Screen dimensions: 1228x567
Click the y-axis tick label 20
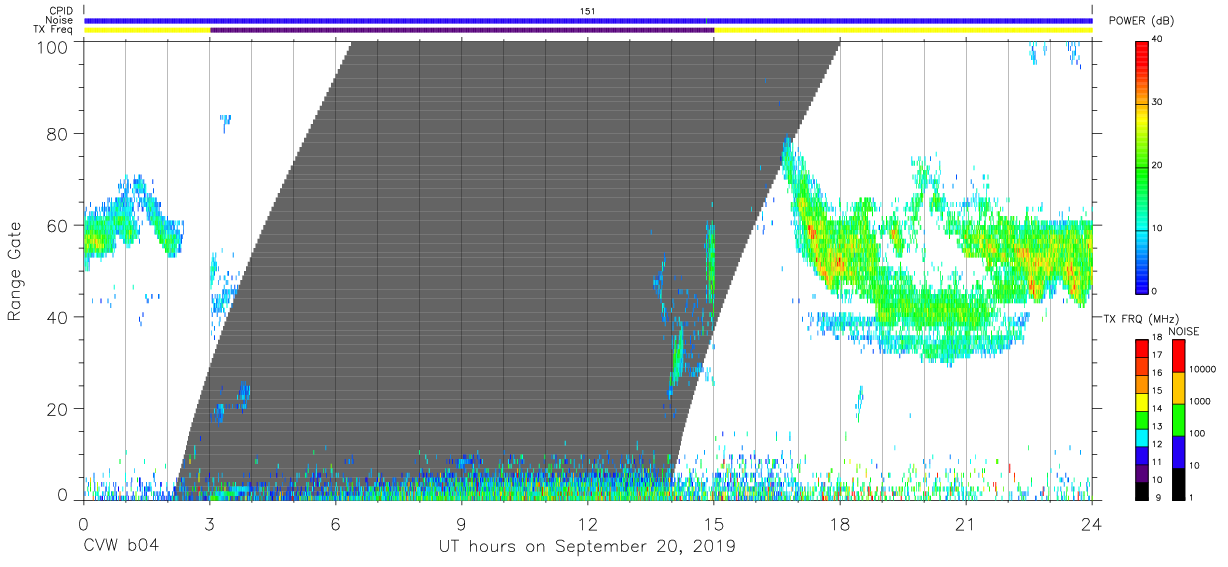tap(57, 409)
